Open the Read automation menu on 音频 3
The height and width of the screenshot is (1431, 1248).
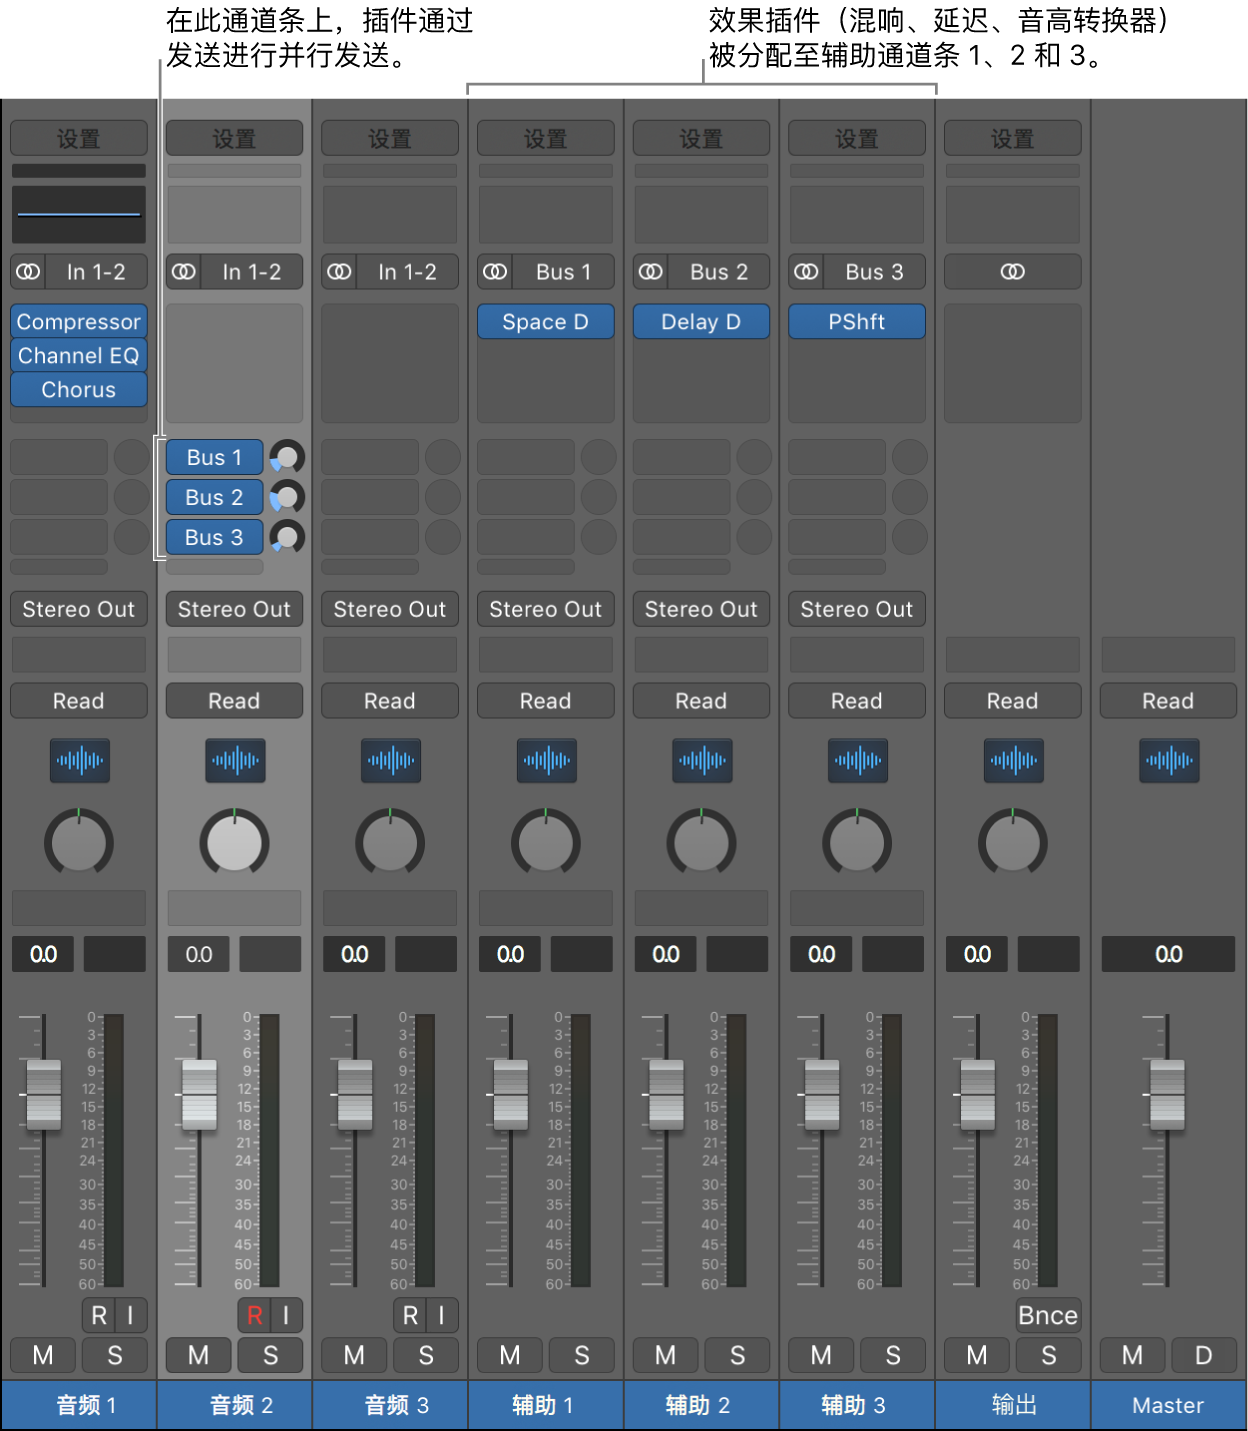[x=389, y=701]
